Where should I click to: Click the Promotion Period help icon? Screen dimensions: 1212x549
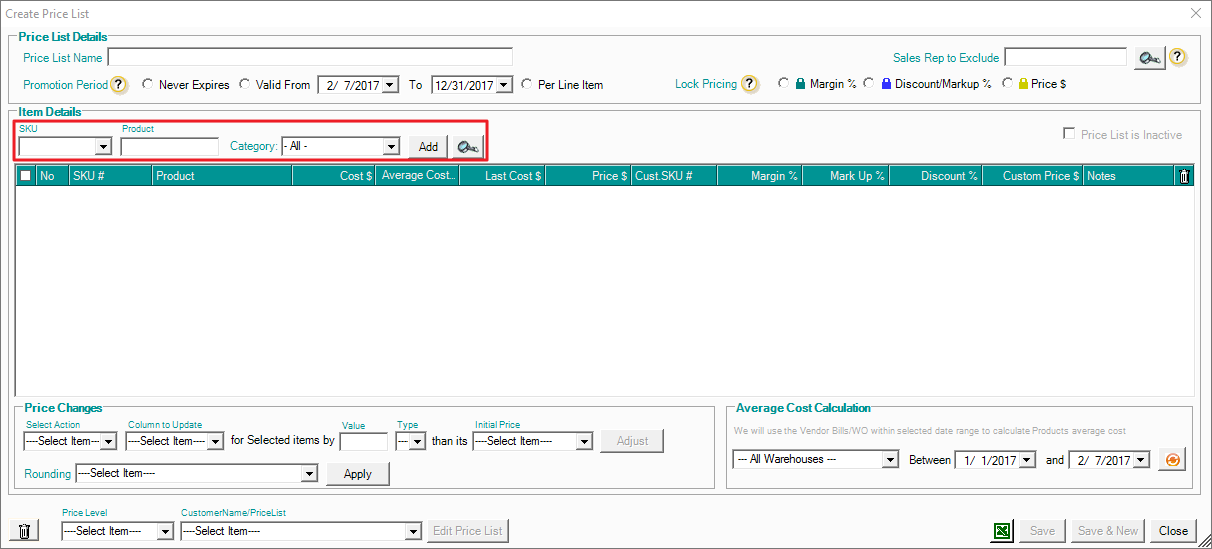coord(119,85)
